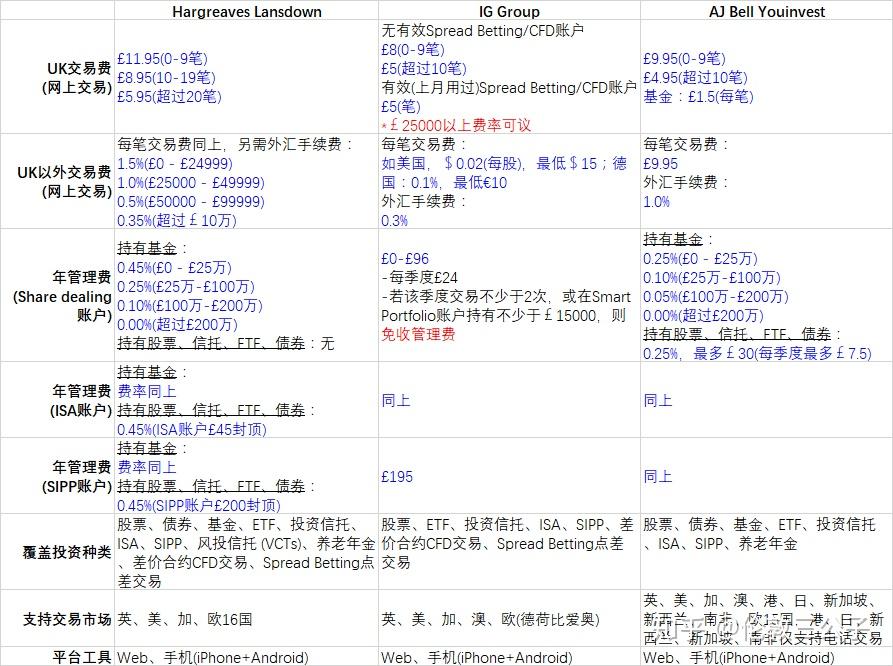Image resolution: width=893 pixels, height=666 pixels.
Task: Click the 0.10%(£25万-£100万) rate
Action: pos(712,277)
